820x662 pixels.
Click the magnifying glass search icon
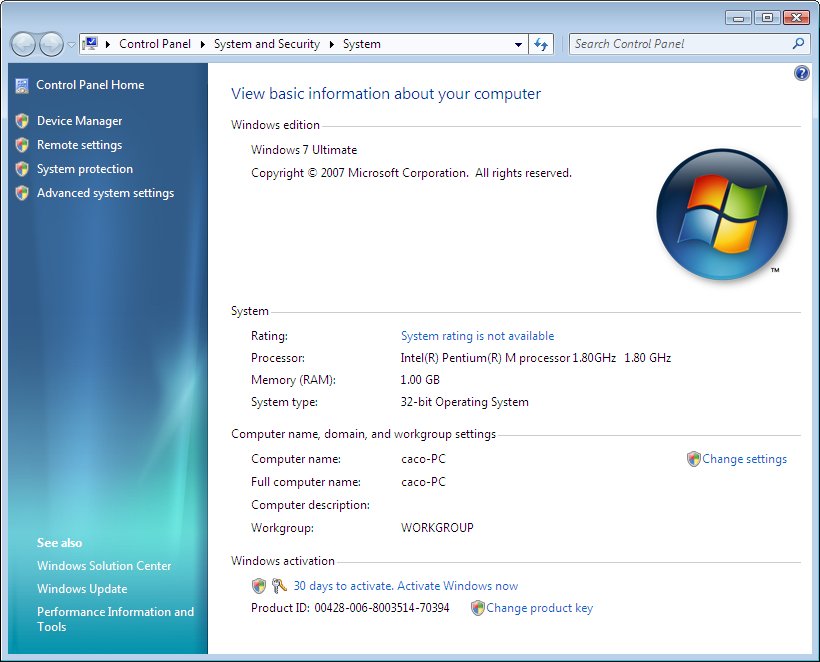click(x=799, y=43)
